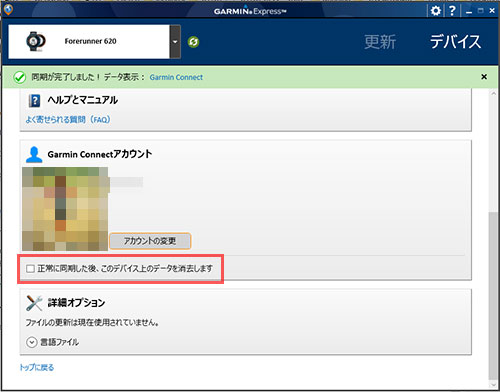This screenshot has height=392, width=500.
Task: Click the ヘルプとマニュアル heading
Action: 82,100
